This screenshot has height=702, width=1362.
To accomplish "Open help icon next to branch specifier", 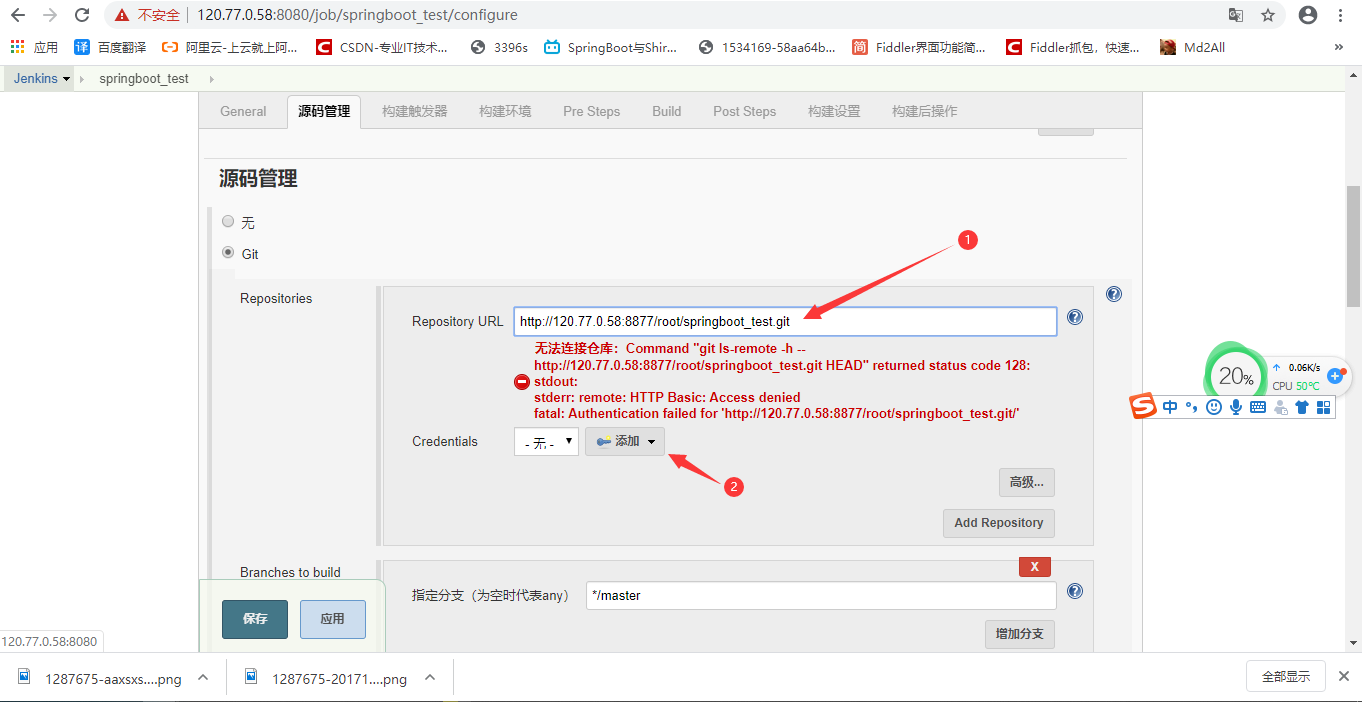I will (1075, 591).
